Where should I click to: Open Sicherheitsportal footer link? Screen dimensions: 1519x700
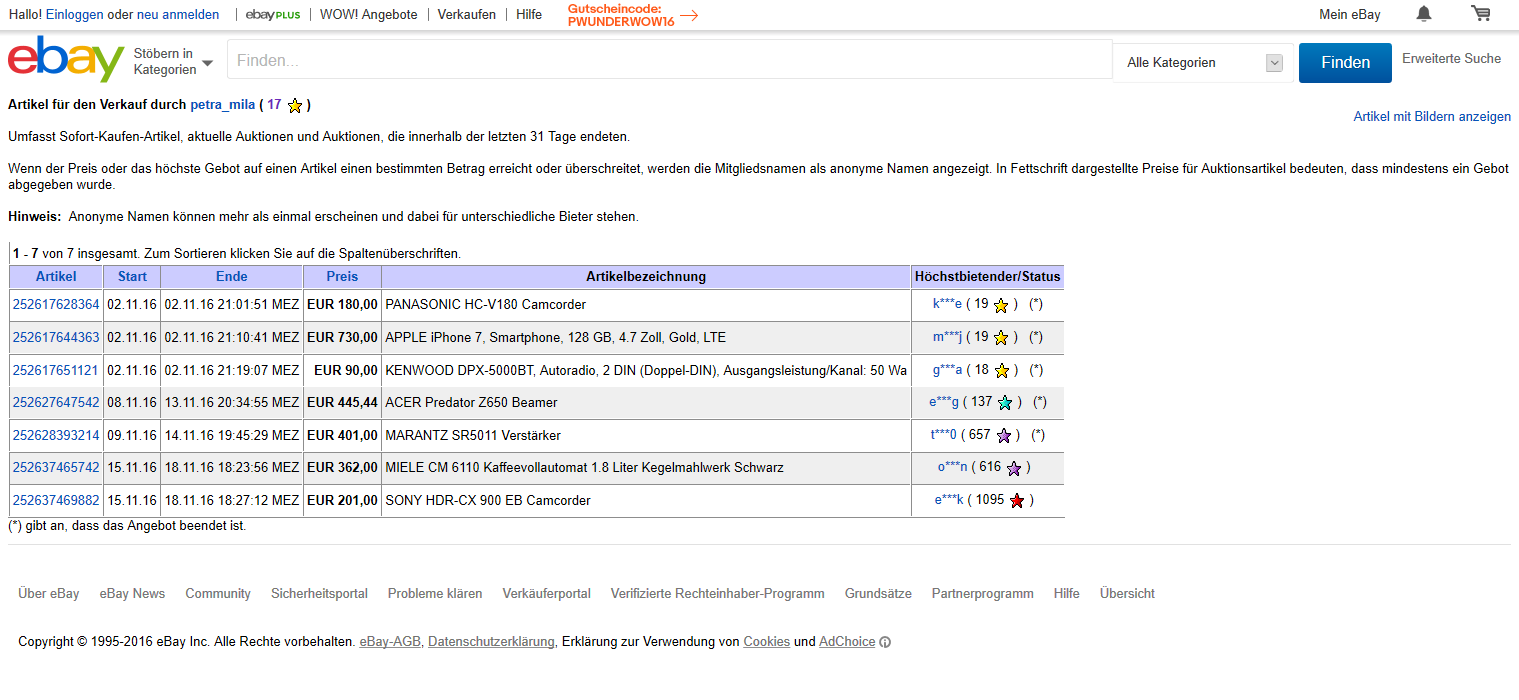click(x=319, y=593)
